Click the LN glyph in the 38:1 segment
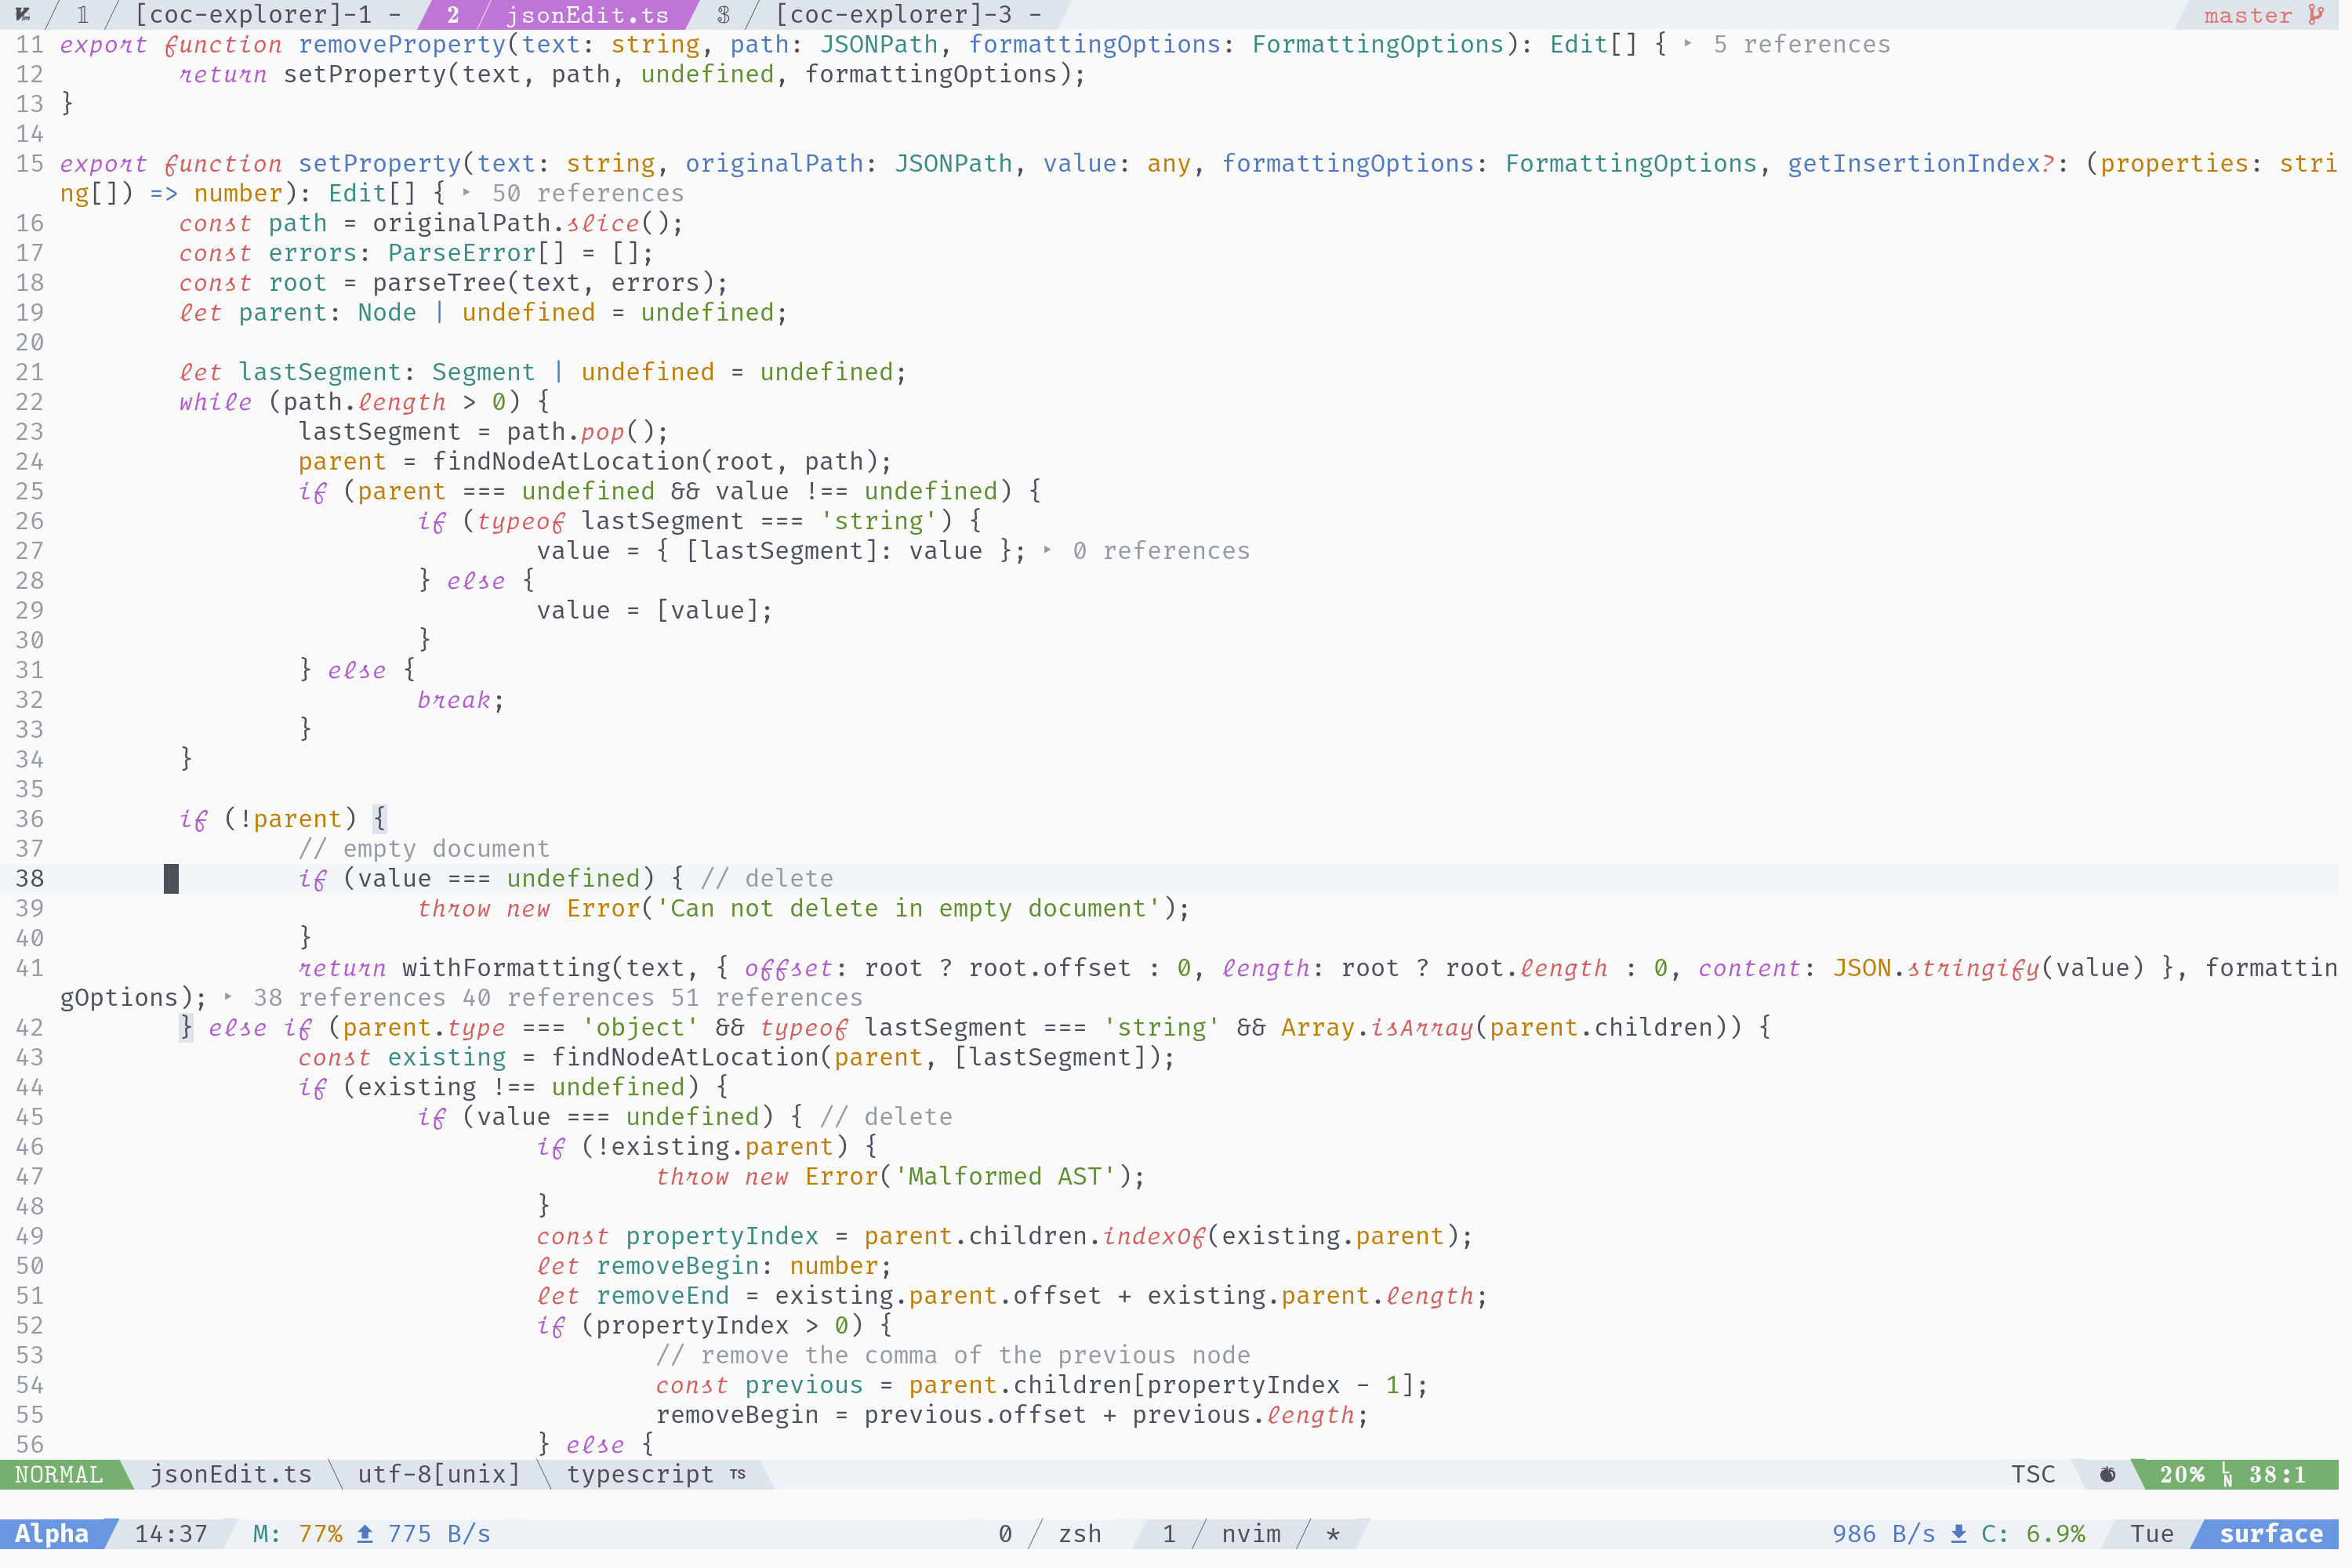 tap(2226, 1474)
